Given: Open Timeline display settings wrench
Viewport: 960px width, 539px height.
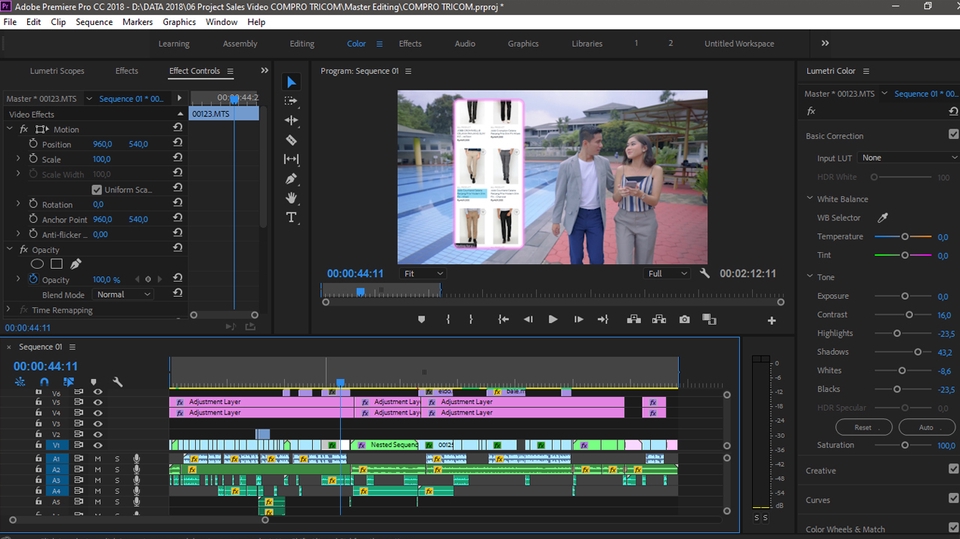Looking at the screenshot, I should click(x=118, y=382).
